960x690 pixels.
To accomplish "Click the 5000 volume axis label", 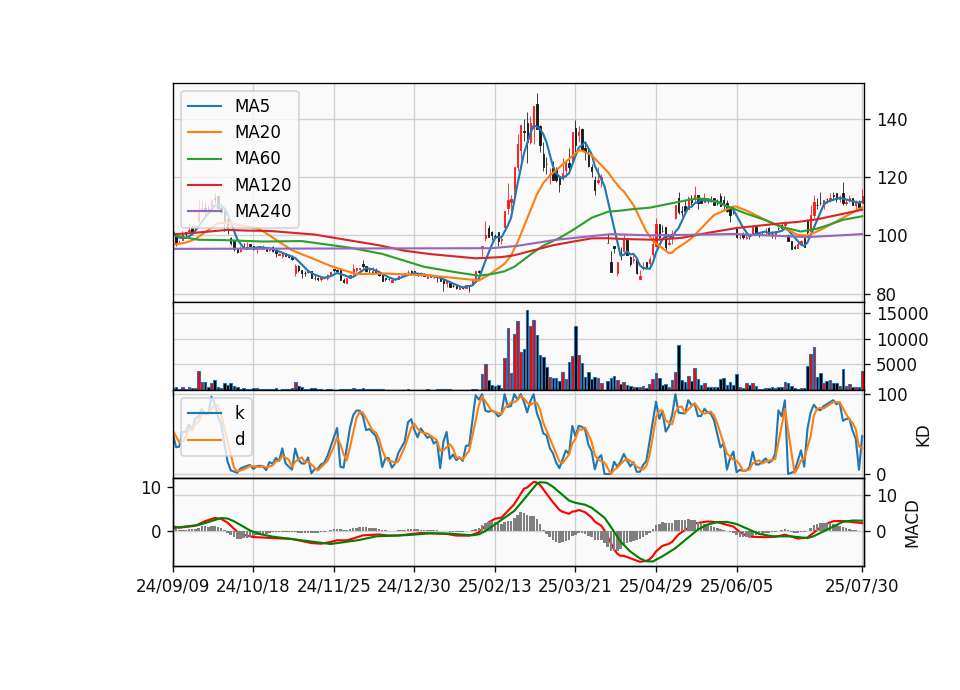I will pos(897,366).
